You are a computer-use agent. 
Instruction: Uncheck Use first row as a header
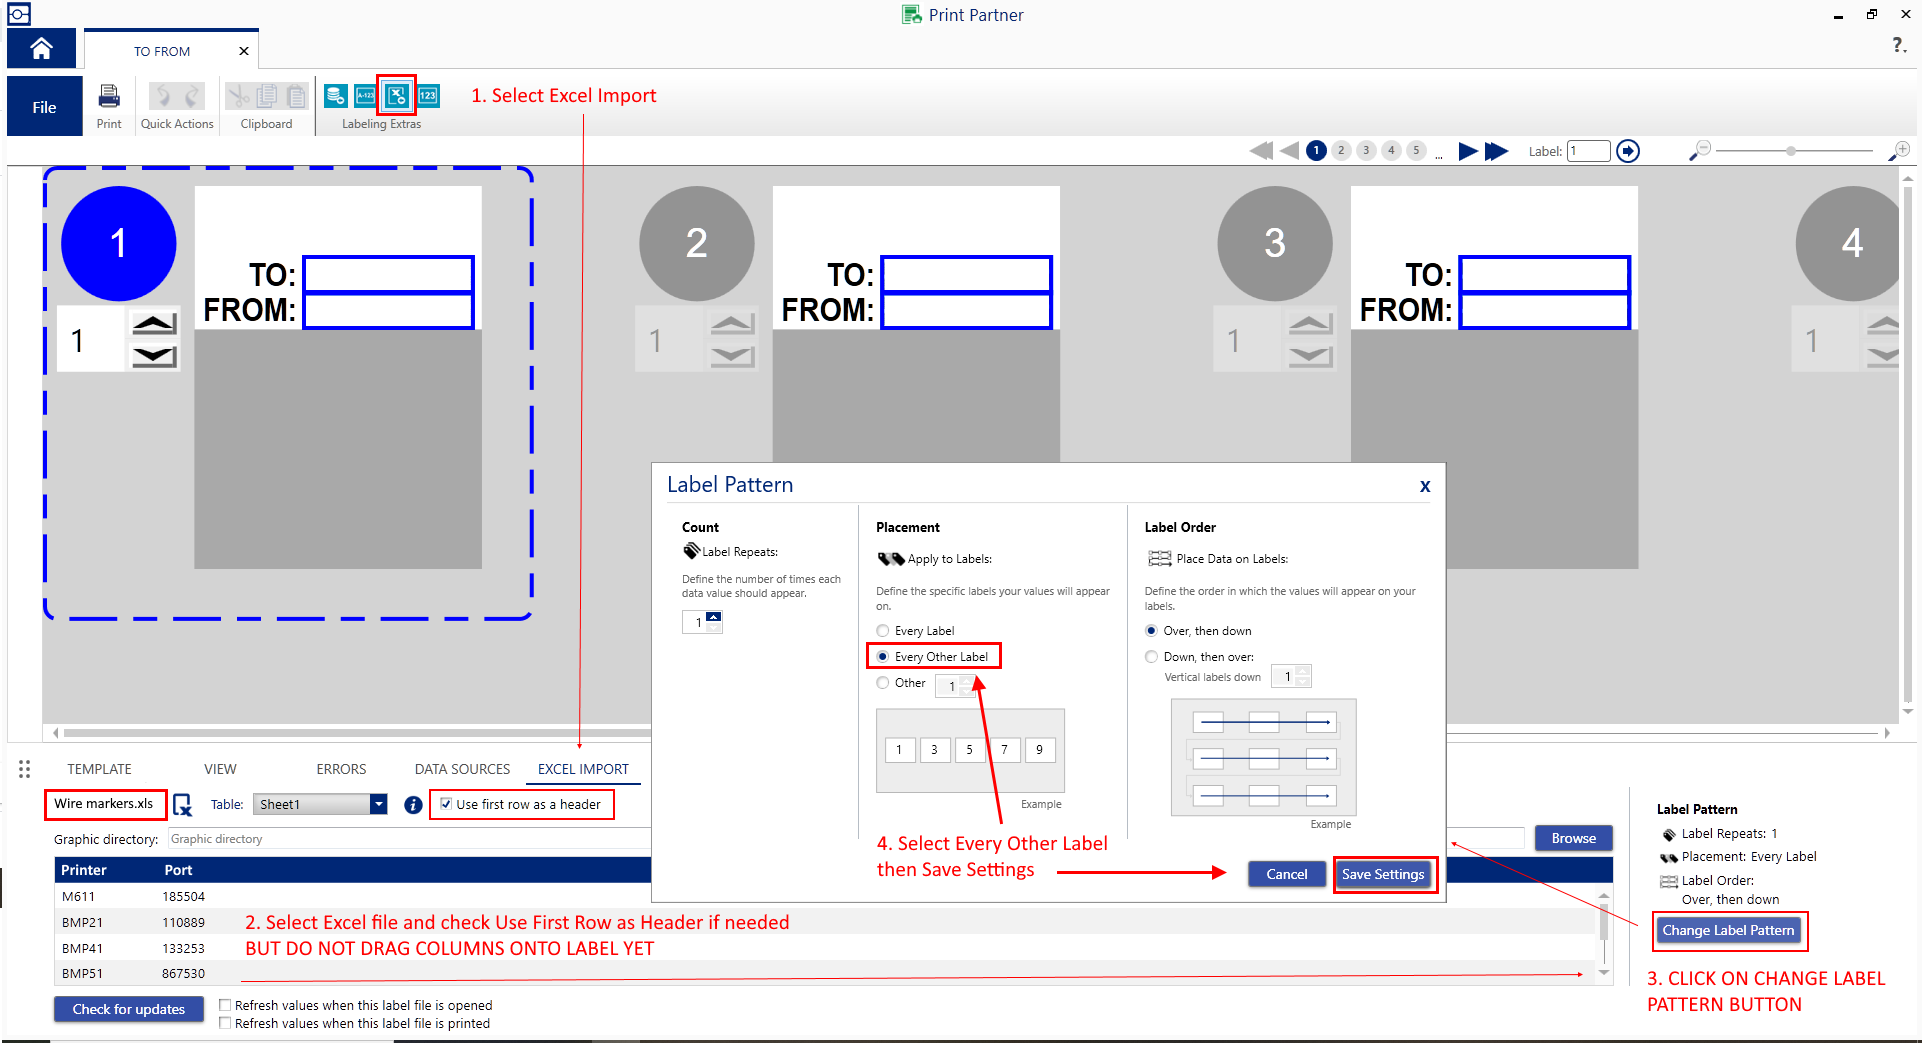[x=446, y=804]
